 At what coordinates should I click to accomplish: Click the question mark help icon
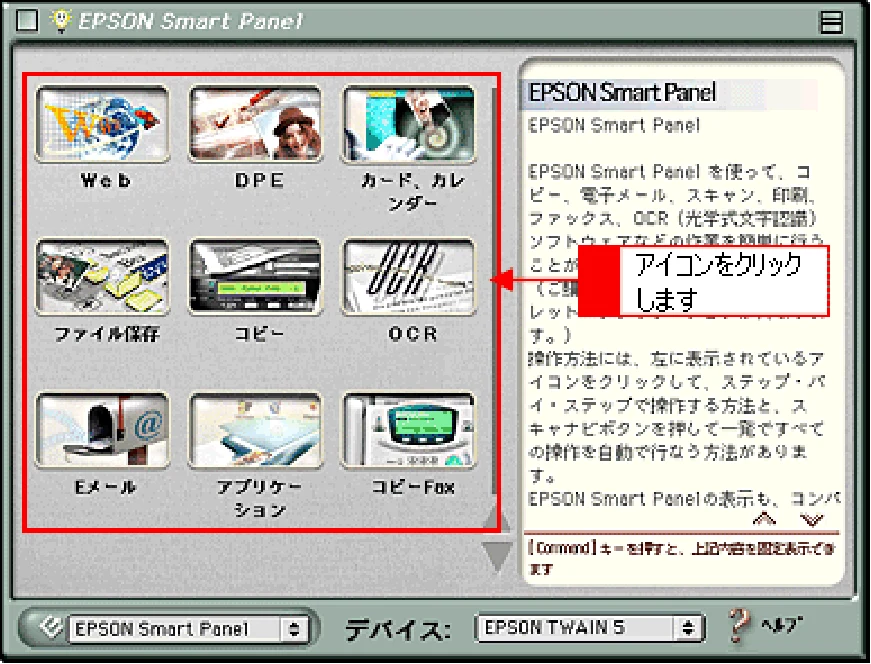click(x=740, y=625)
